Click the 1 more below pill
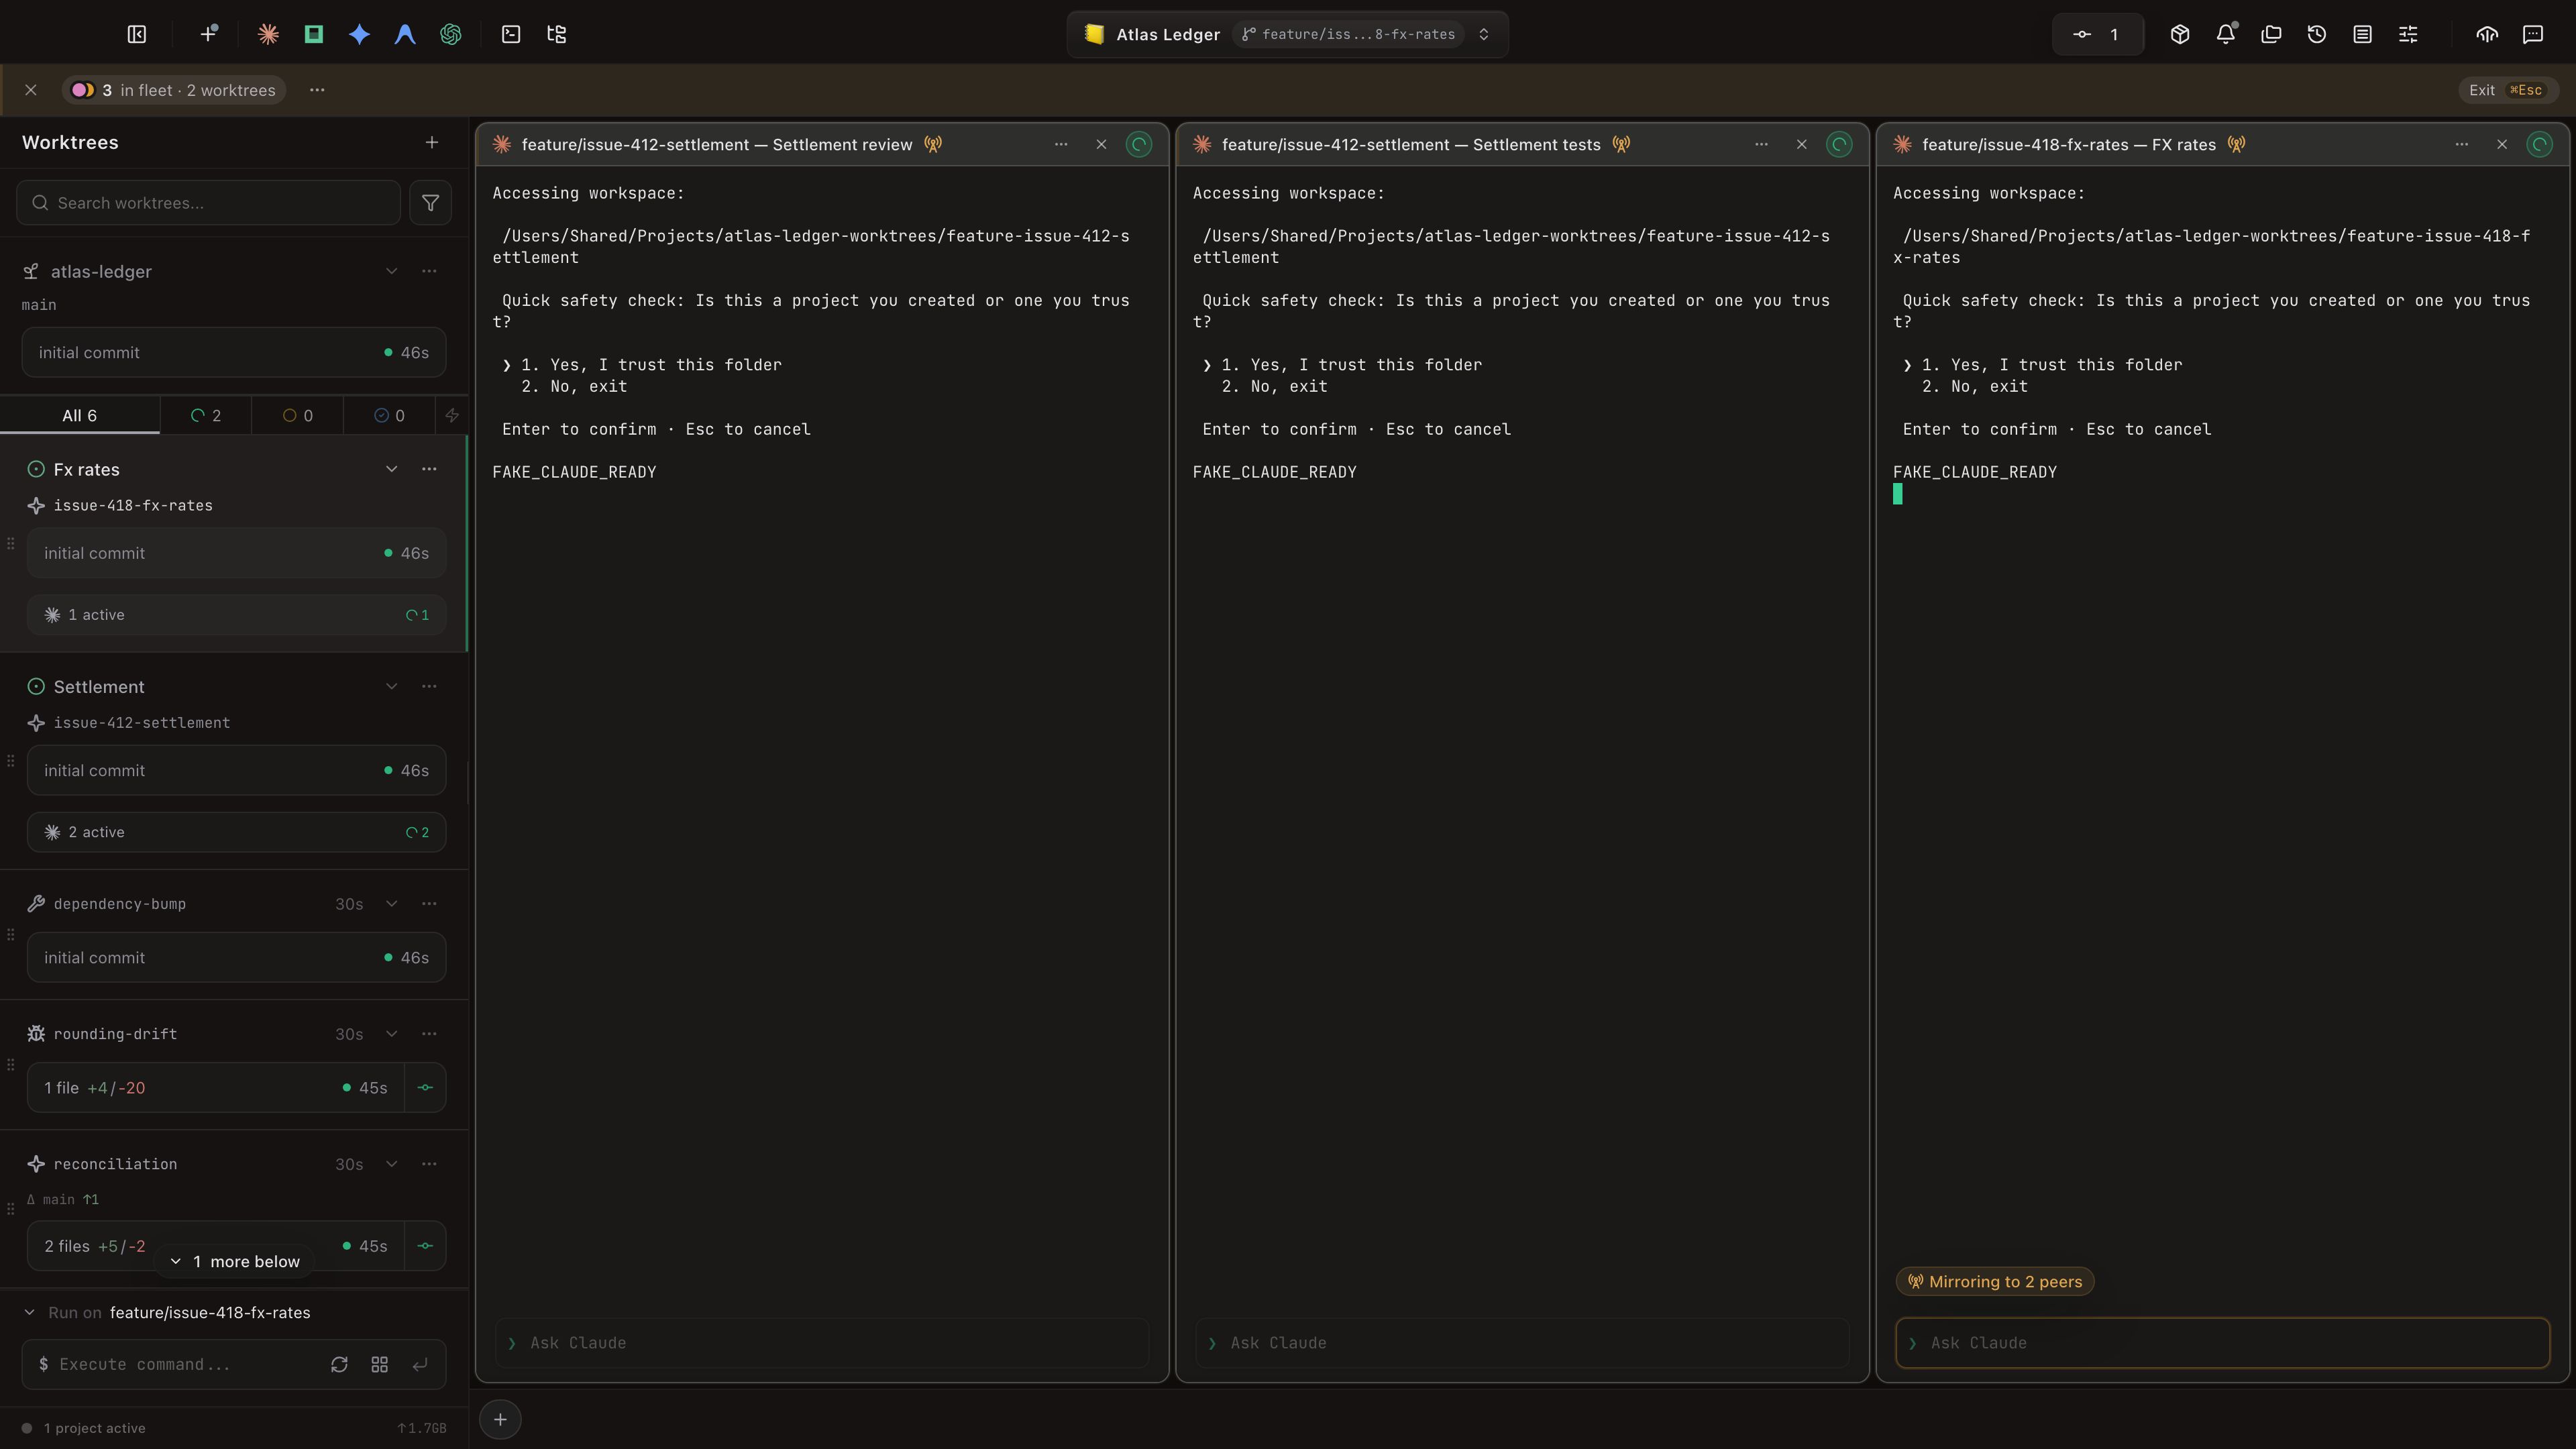 [x=234, y=1262]
